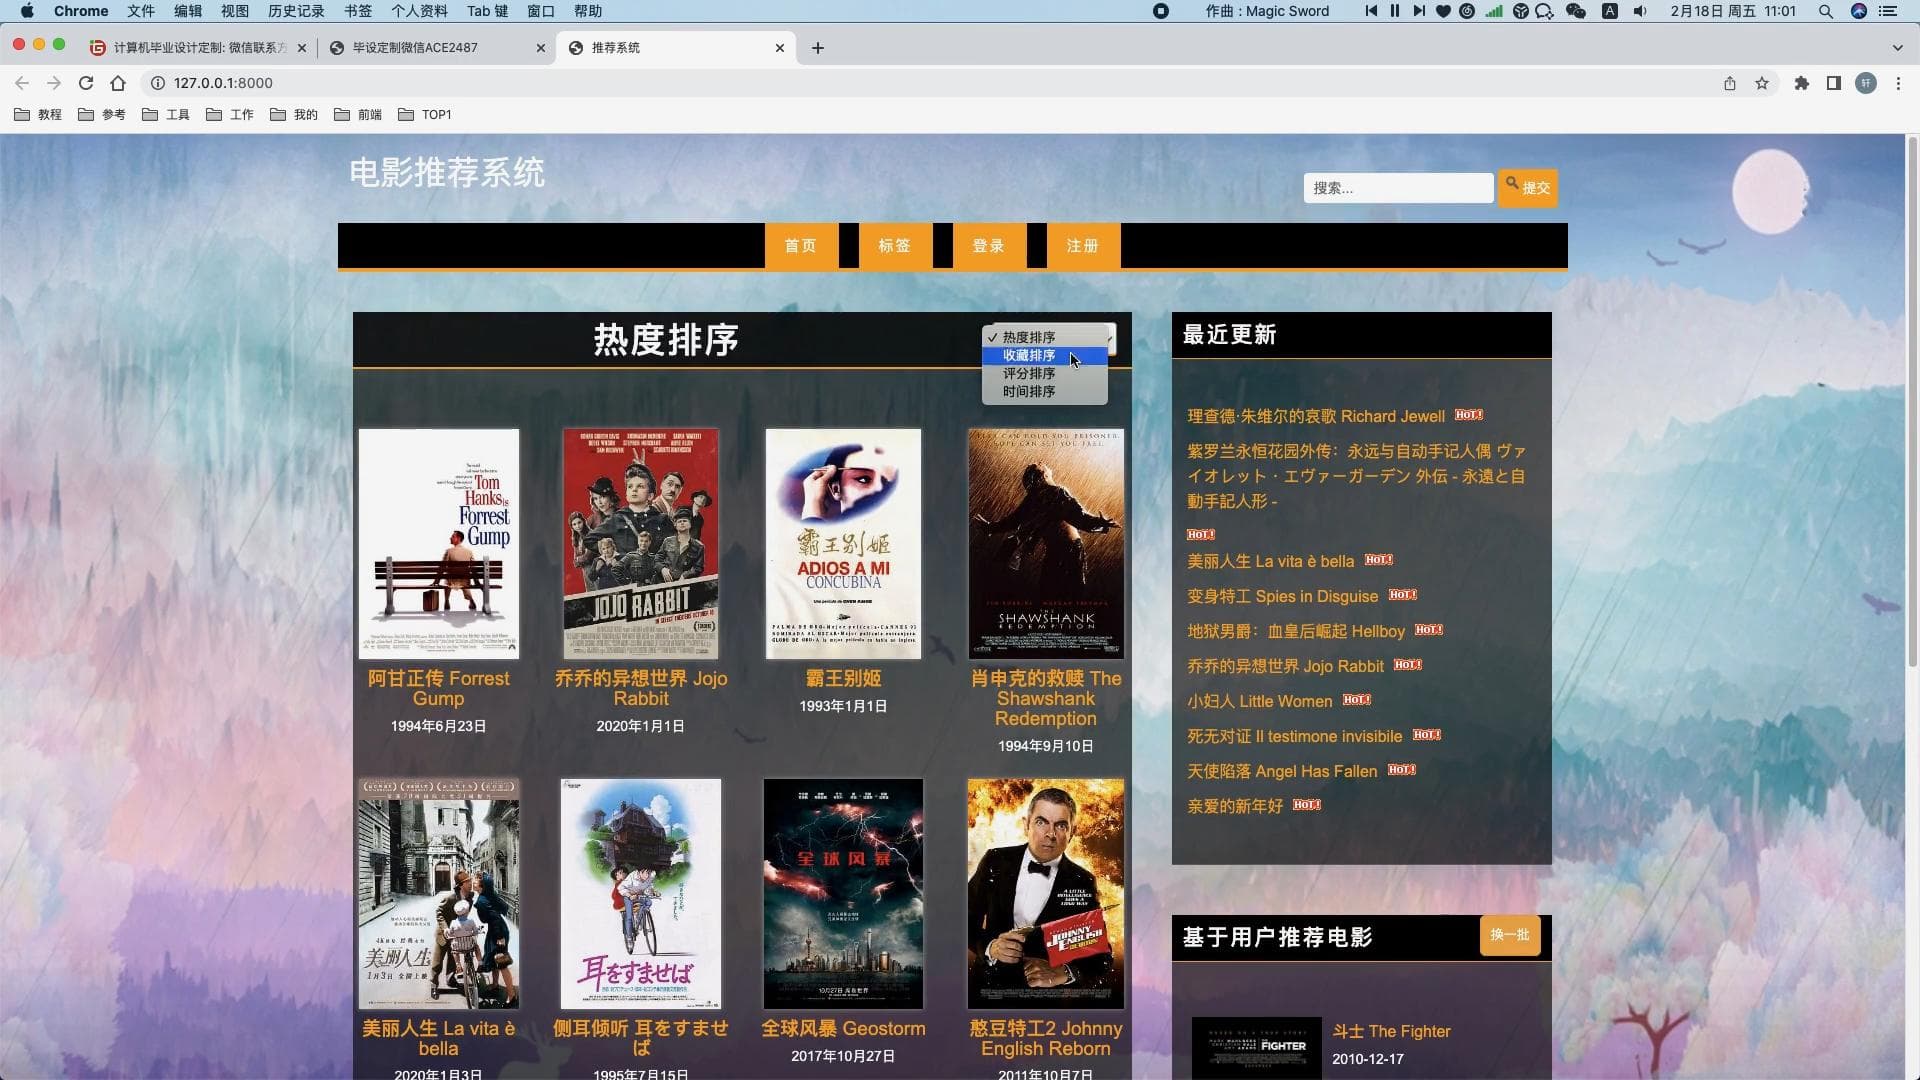
Task: Open the 窗口 menu
Action: pos(541,11)
